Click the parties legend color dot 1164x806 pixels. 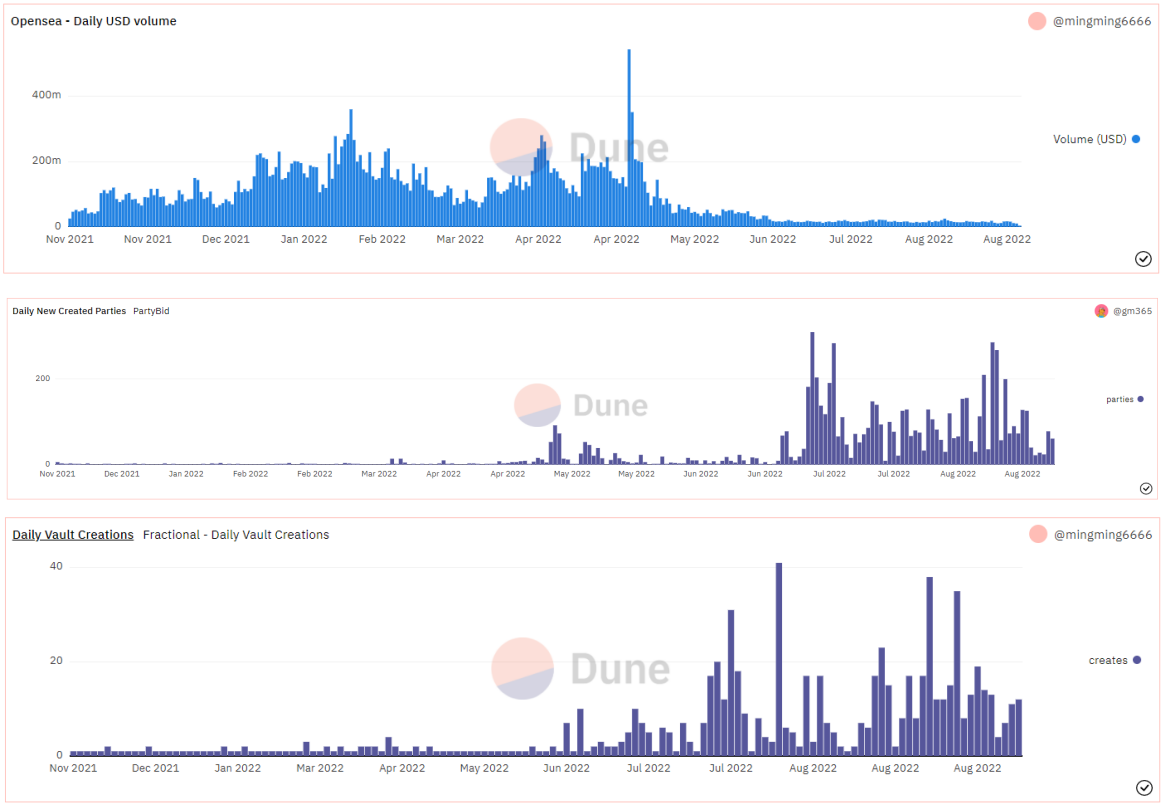(x=1140, y=399)
